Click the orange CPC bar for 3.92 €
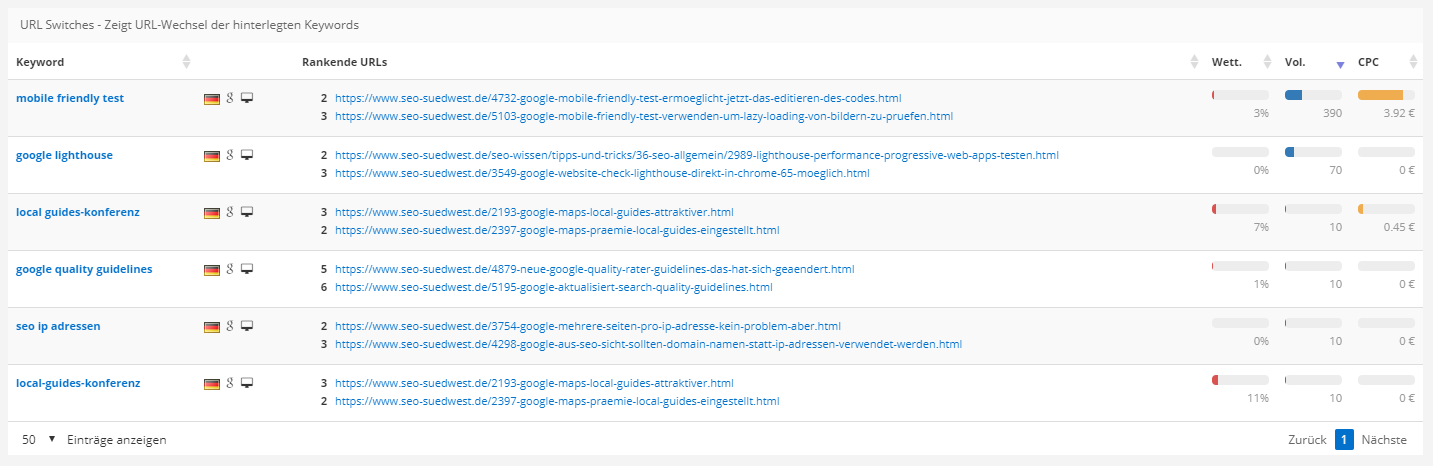1433x466 pixels. 1380,96
